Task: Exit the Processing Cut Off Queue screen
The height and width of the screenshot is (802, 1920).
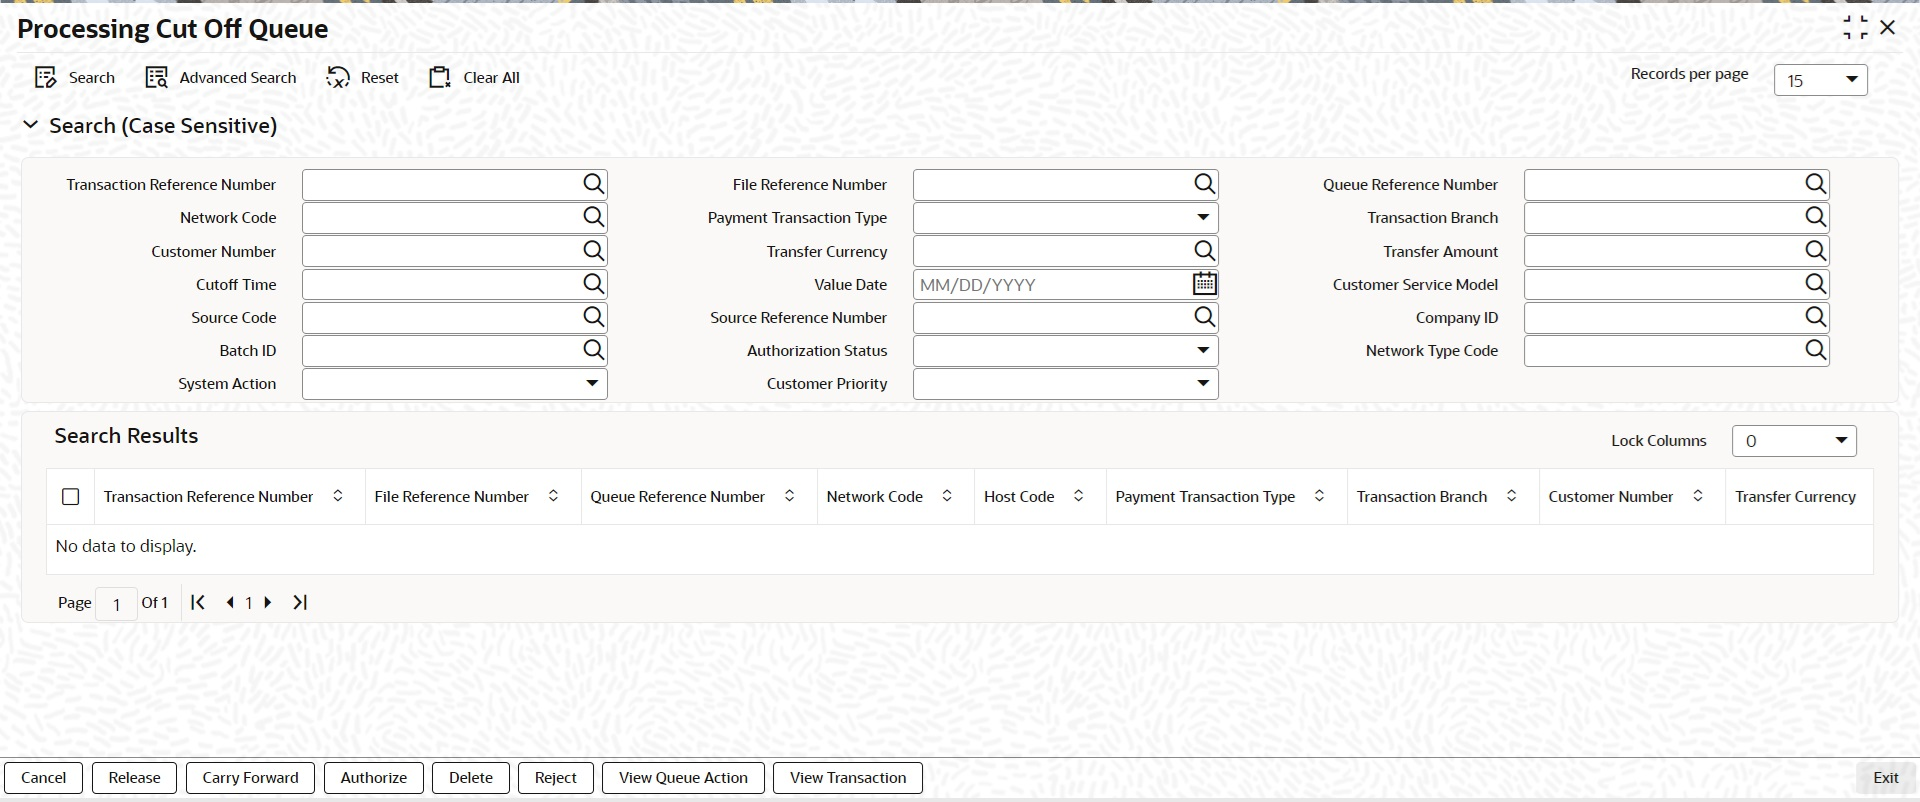Action: point(1886,778)
